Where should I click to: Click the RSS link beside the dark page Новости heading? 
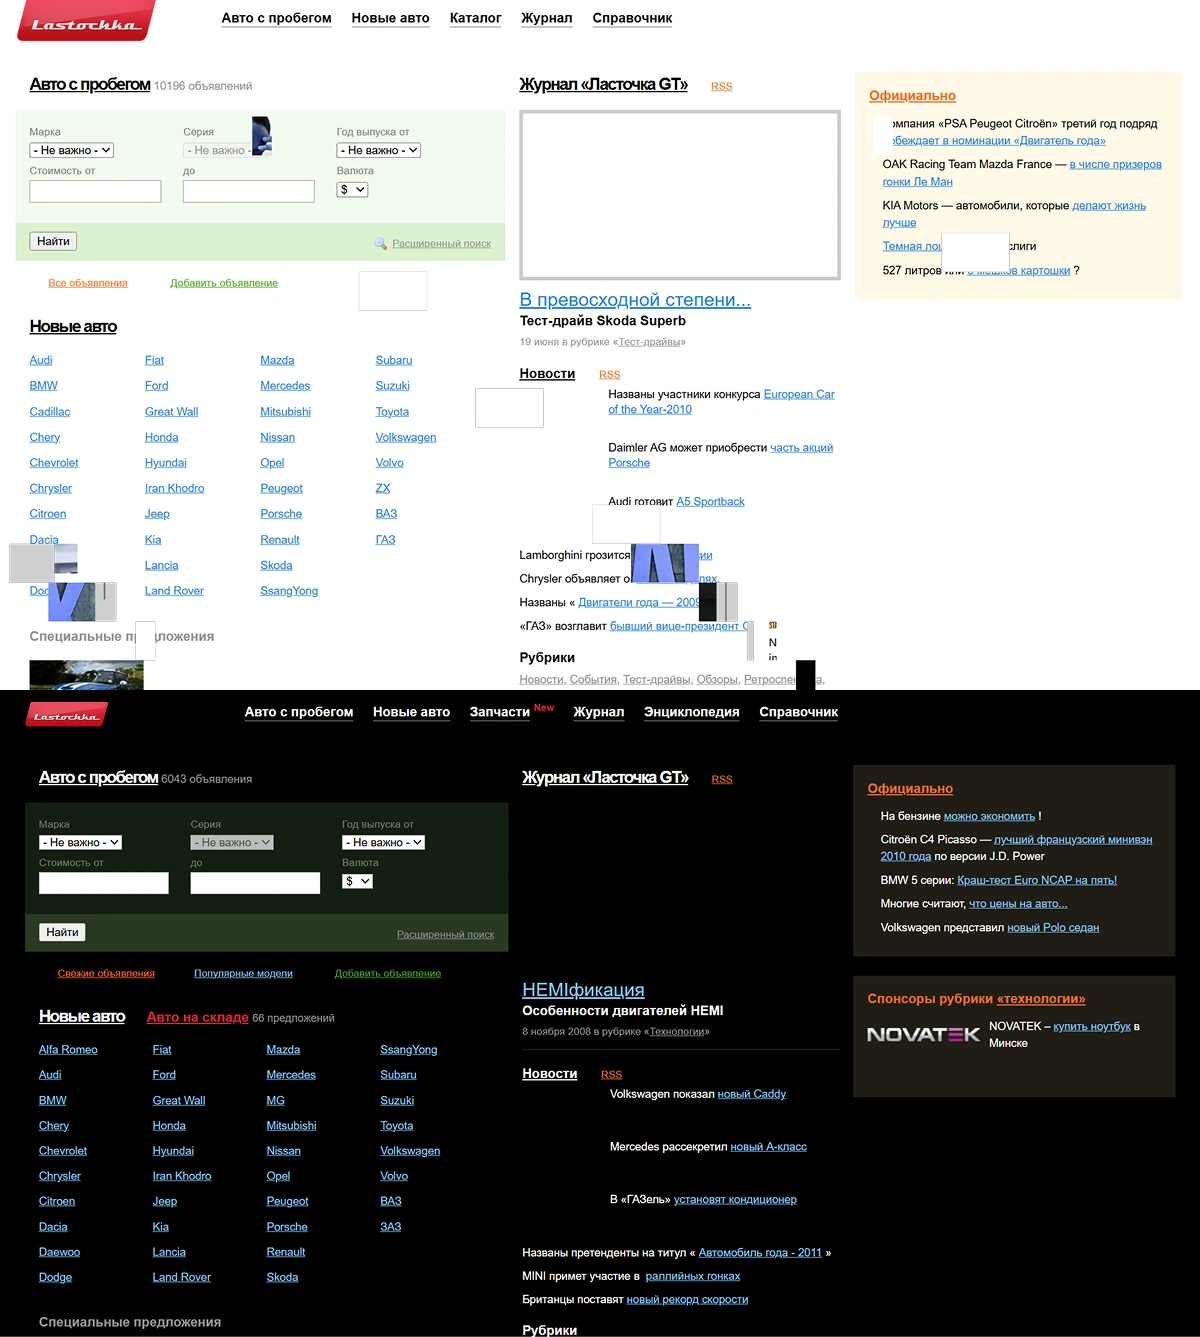tap(611, 1074)
